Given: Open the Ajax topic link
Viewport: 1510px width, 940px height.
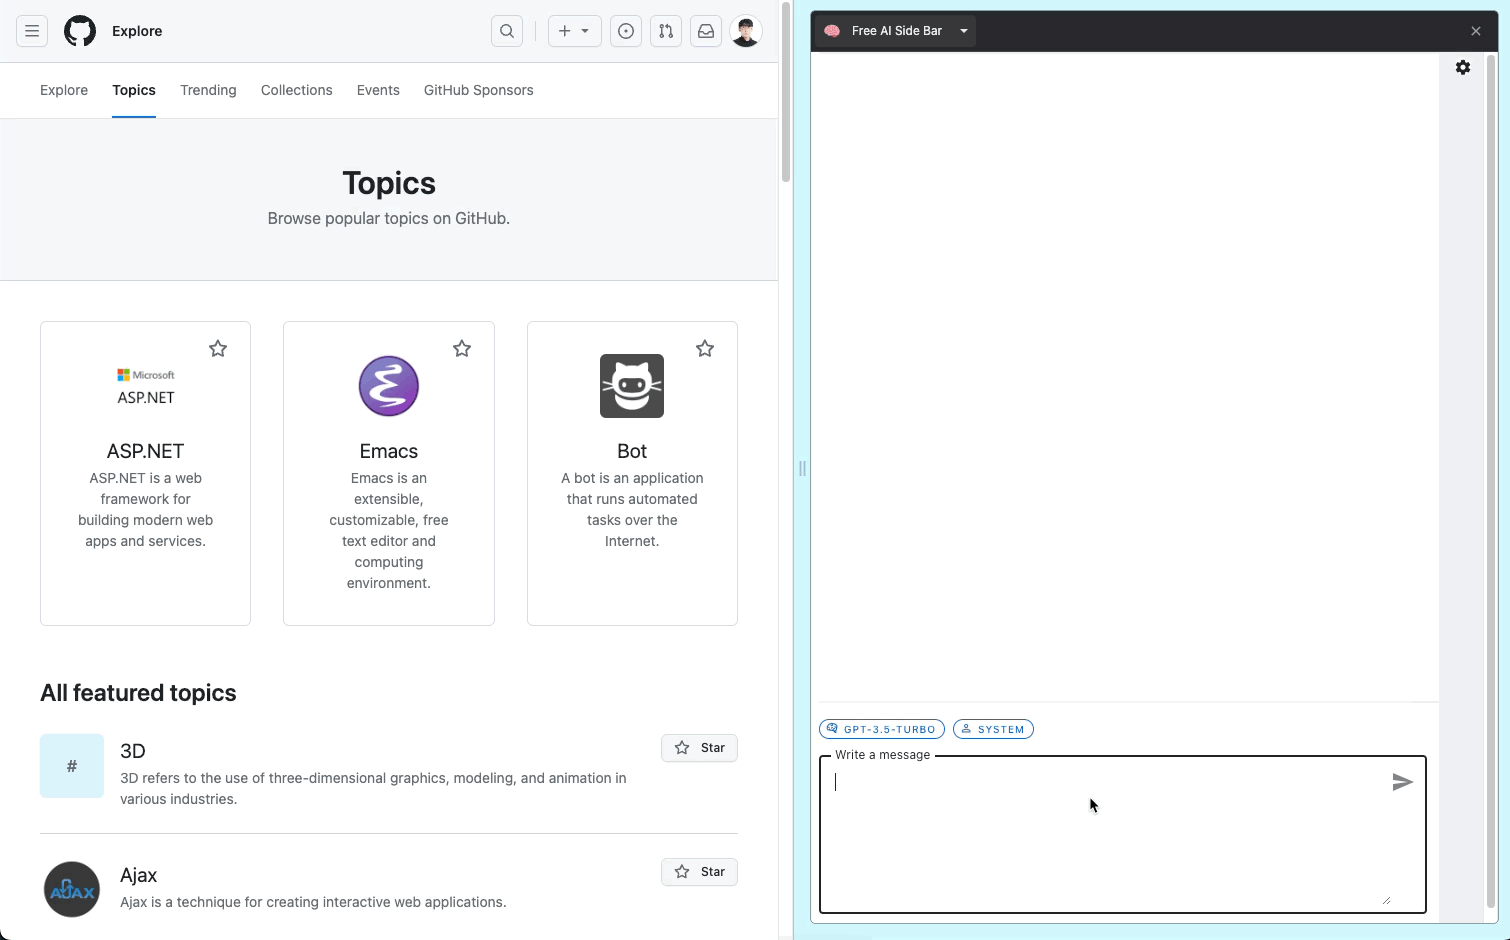Looking at the screenshot, I should (139, 875).
